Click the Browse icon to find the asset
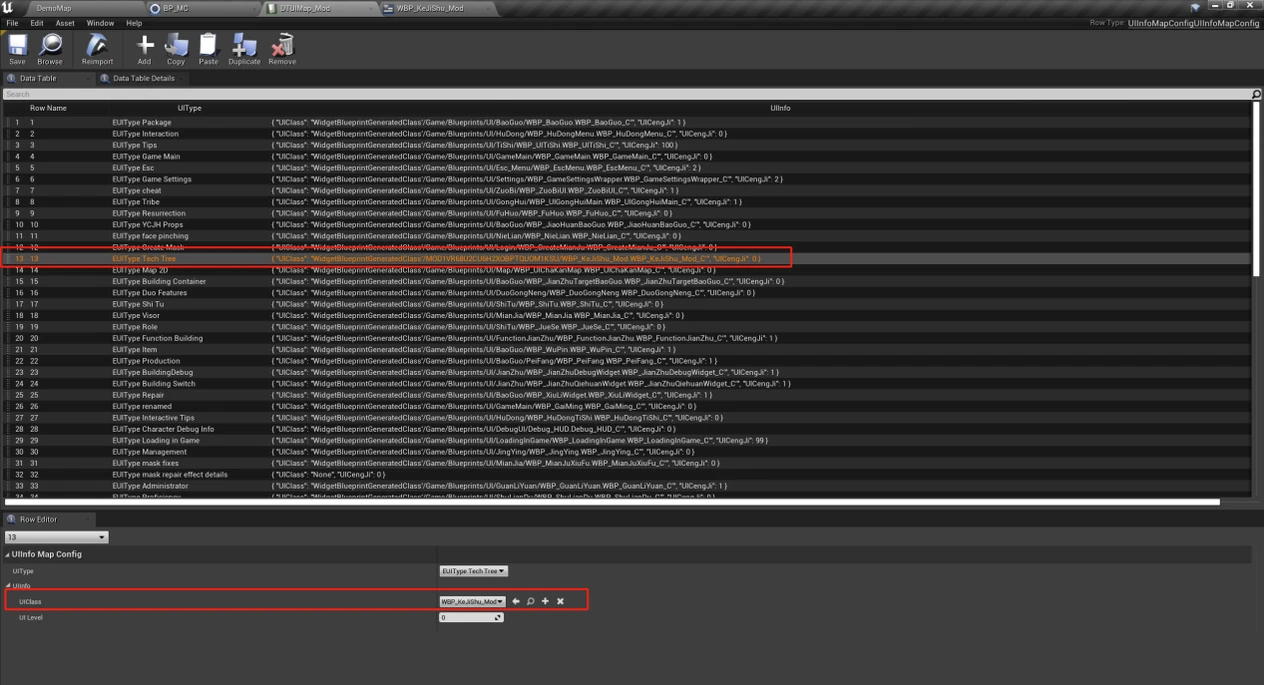 (49, 47)
